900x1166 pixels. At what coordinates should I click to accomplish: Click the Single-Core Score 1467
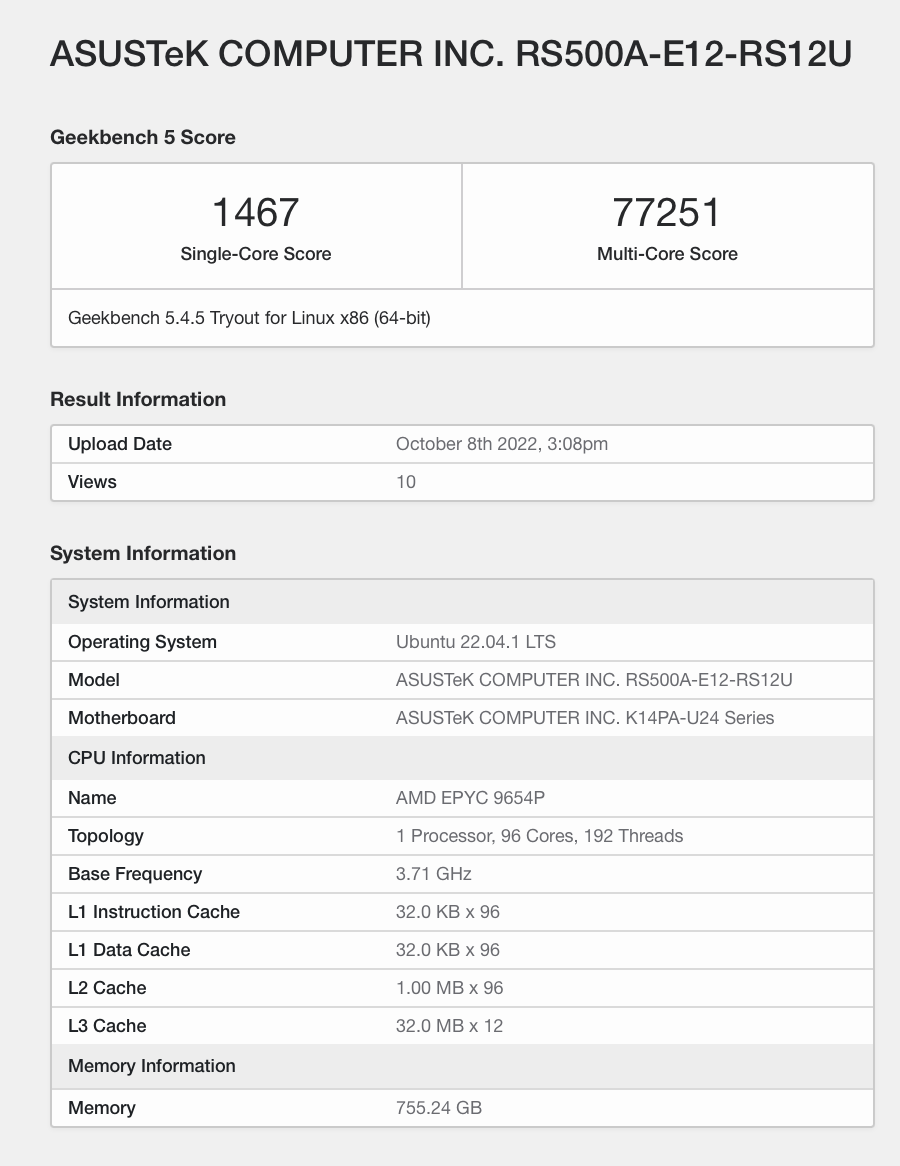[x=255, y=212]
